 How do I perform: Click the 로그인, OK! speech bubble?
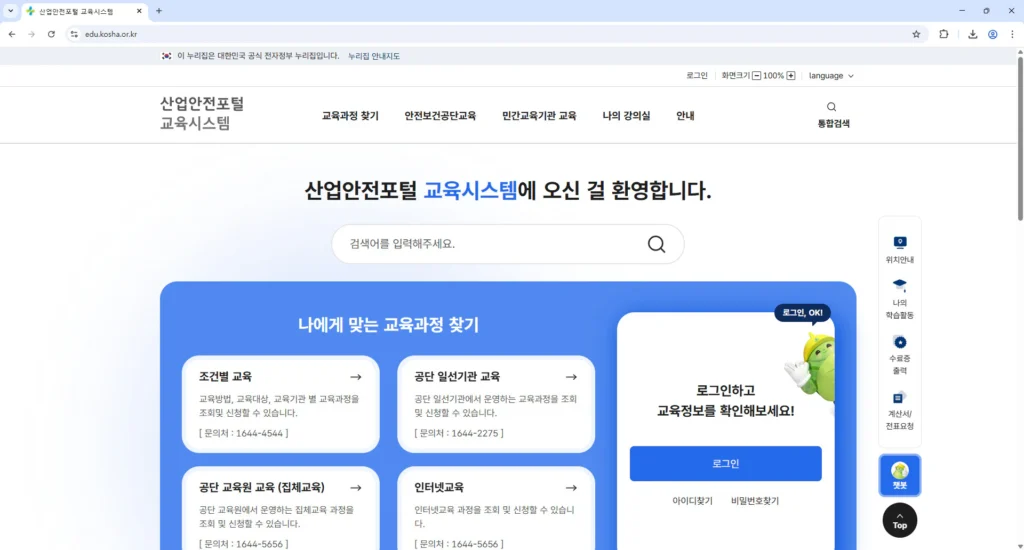(x=802, y=313)
